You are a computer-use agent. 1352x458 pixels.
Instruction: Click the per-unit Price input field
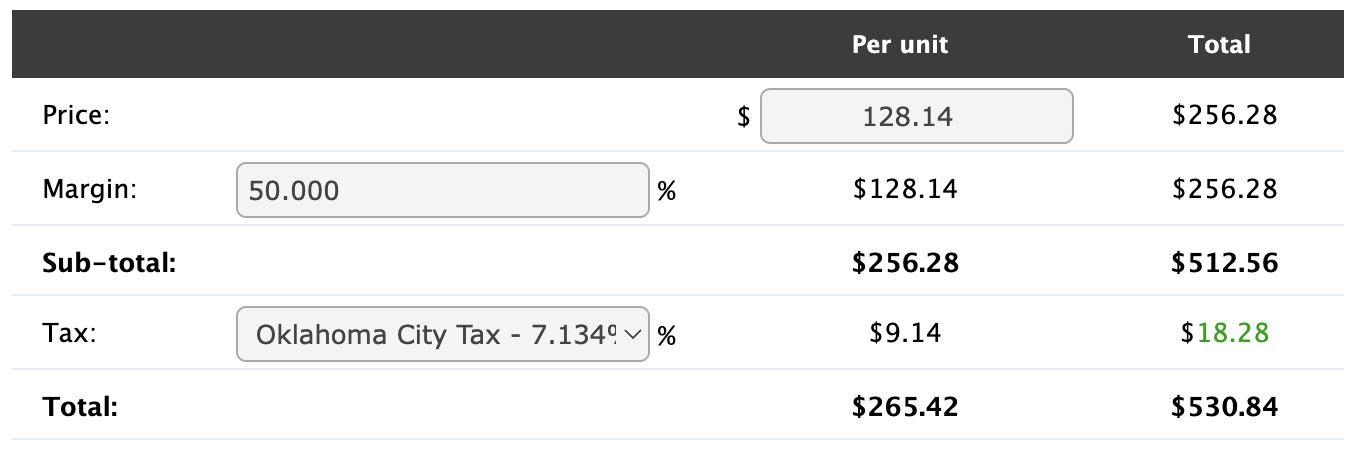pyautogui.click(x=916, y=116)
